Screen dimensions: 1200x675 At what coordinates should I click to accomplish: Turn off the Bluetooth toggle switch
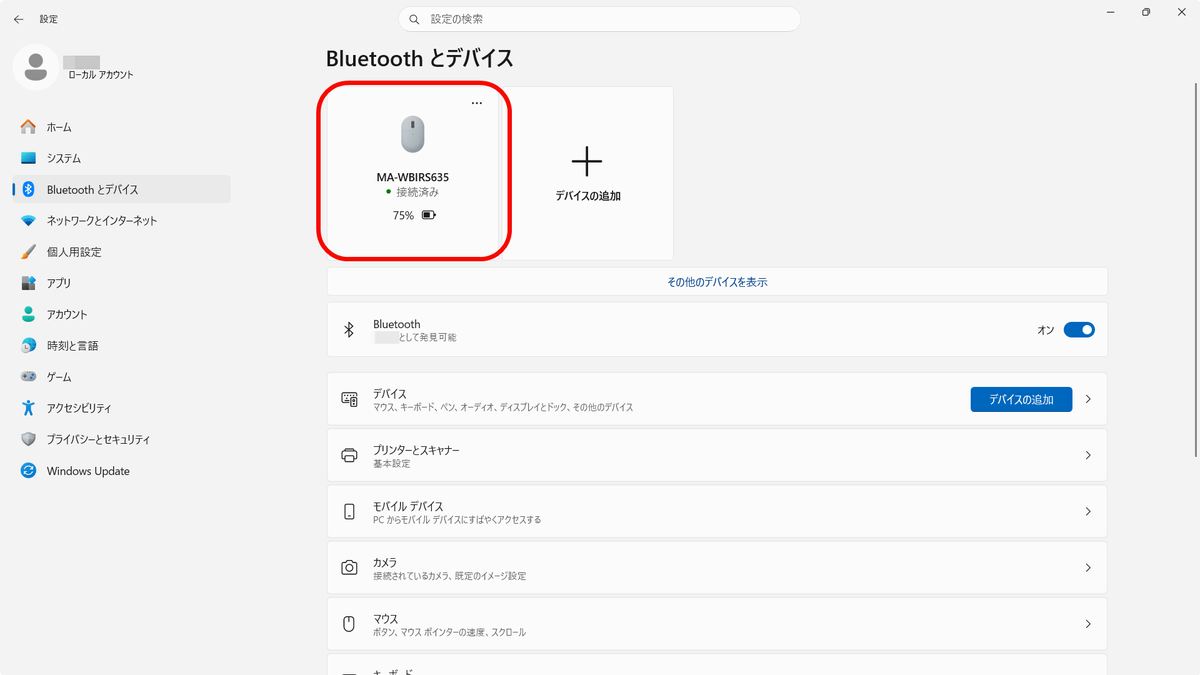(x=1079, y=330)
